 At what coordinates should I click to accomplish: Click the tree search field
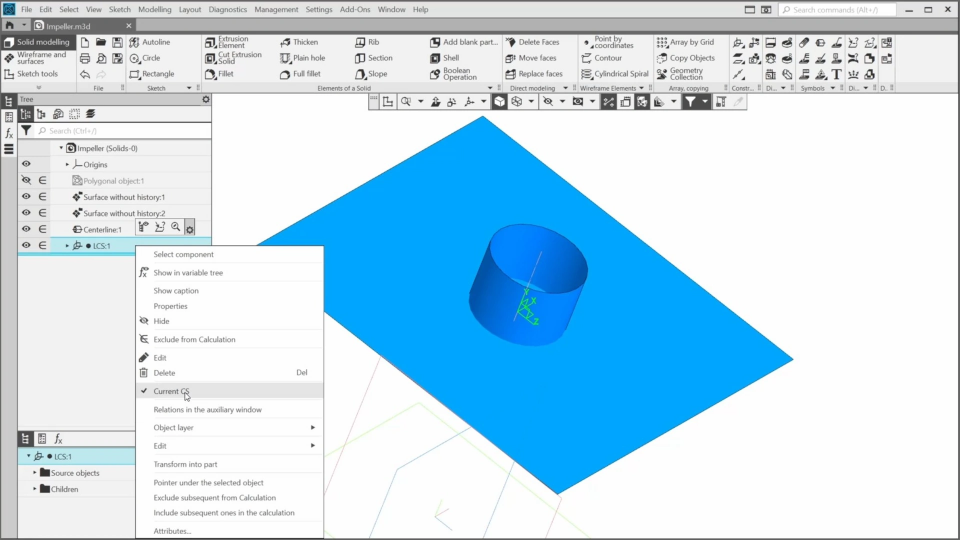120,131
